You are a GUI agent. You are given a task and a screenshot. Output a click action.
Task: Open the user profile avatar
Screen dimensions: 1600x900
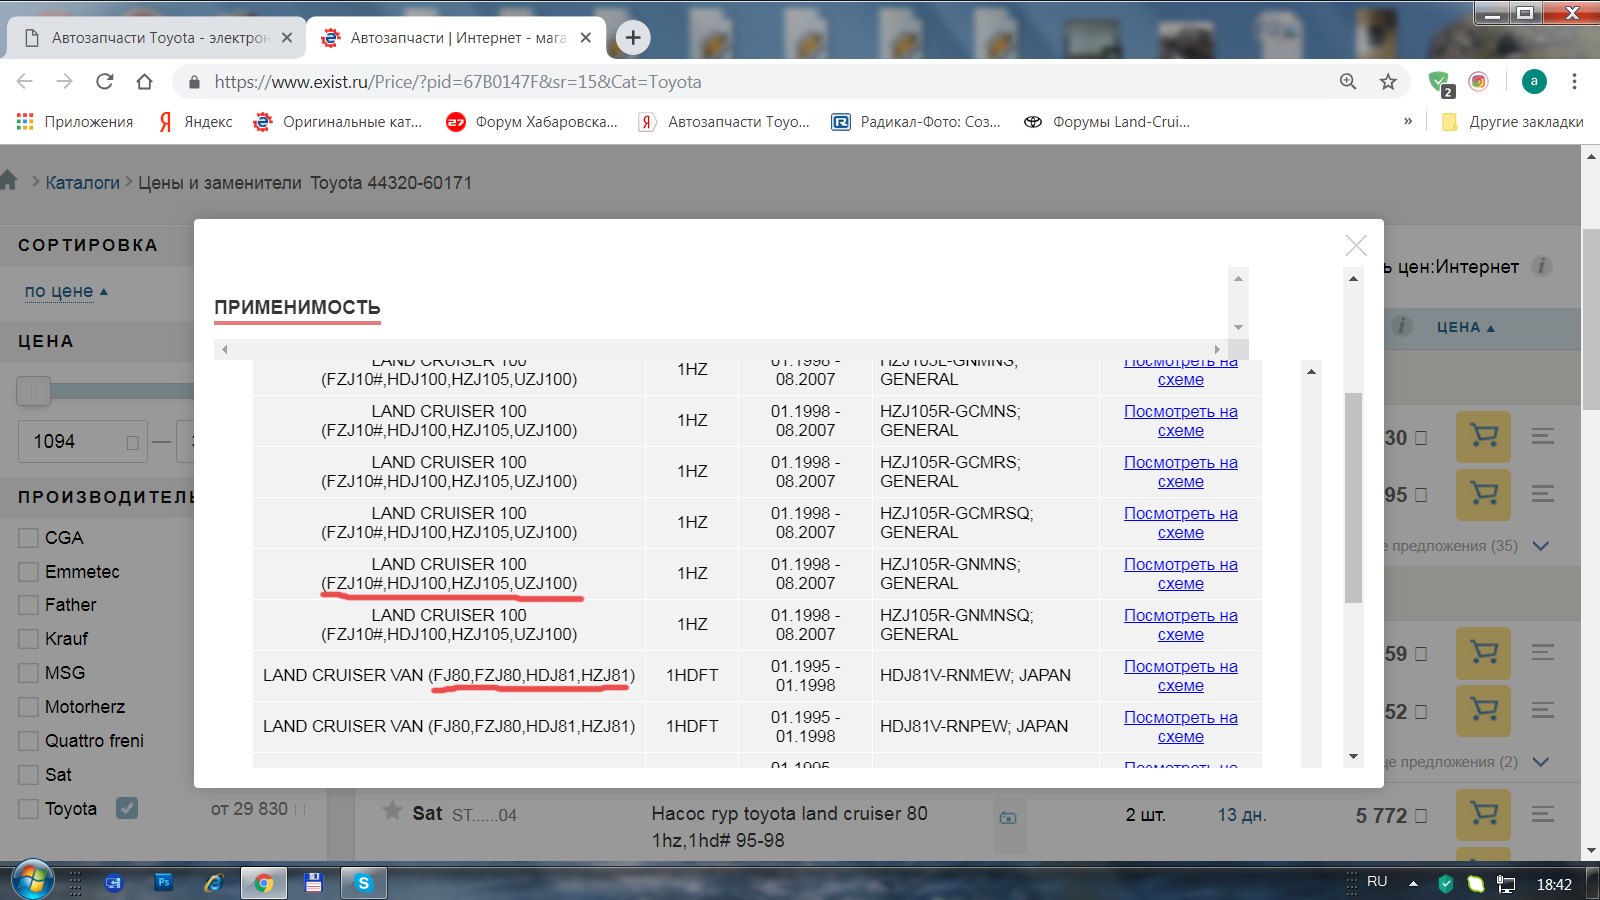1534,82
